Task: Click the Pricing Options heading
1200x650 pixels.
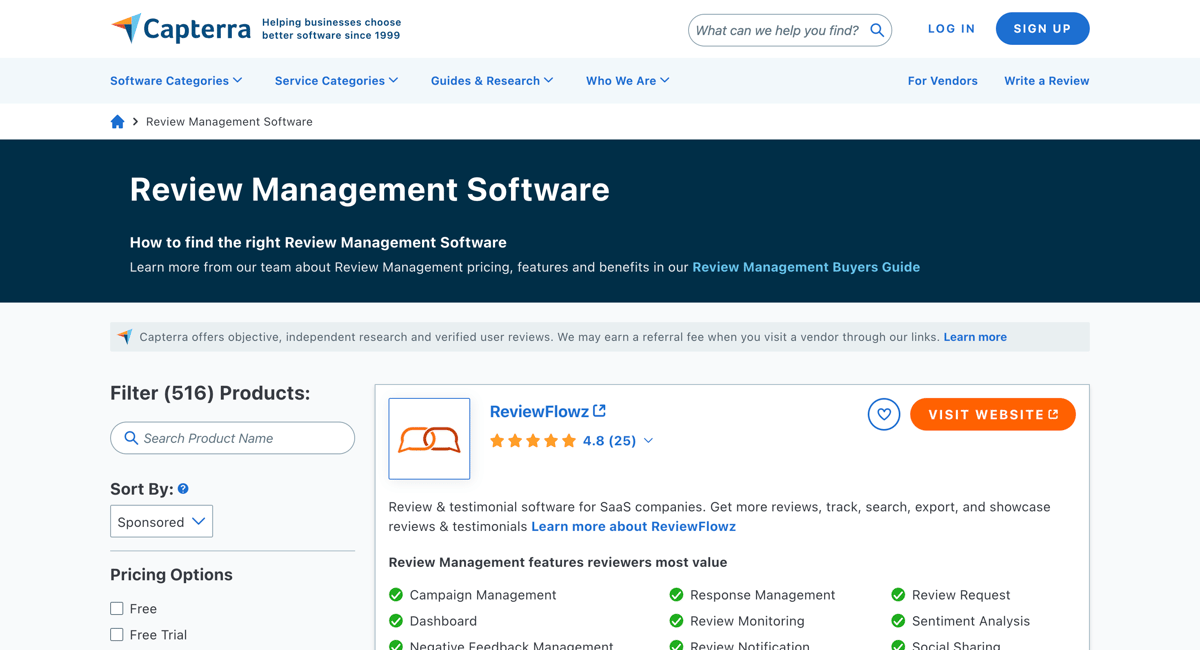Action: click(x=171, y=575)
